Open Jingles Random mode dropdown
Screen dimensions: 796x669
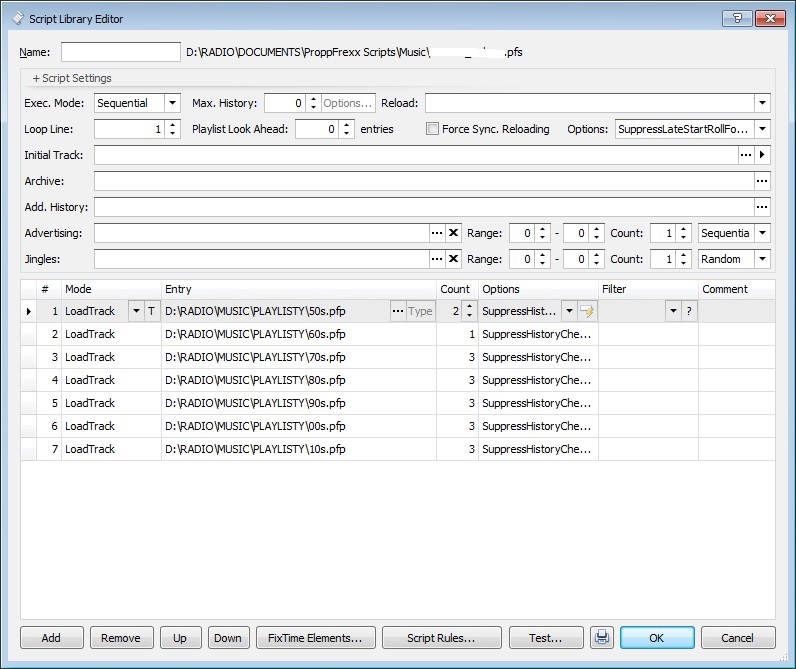pos(762,259)
